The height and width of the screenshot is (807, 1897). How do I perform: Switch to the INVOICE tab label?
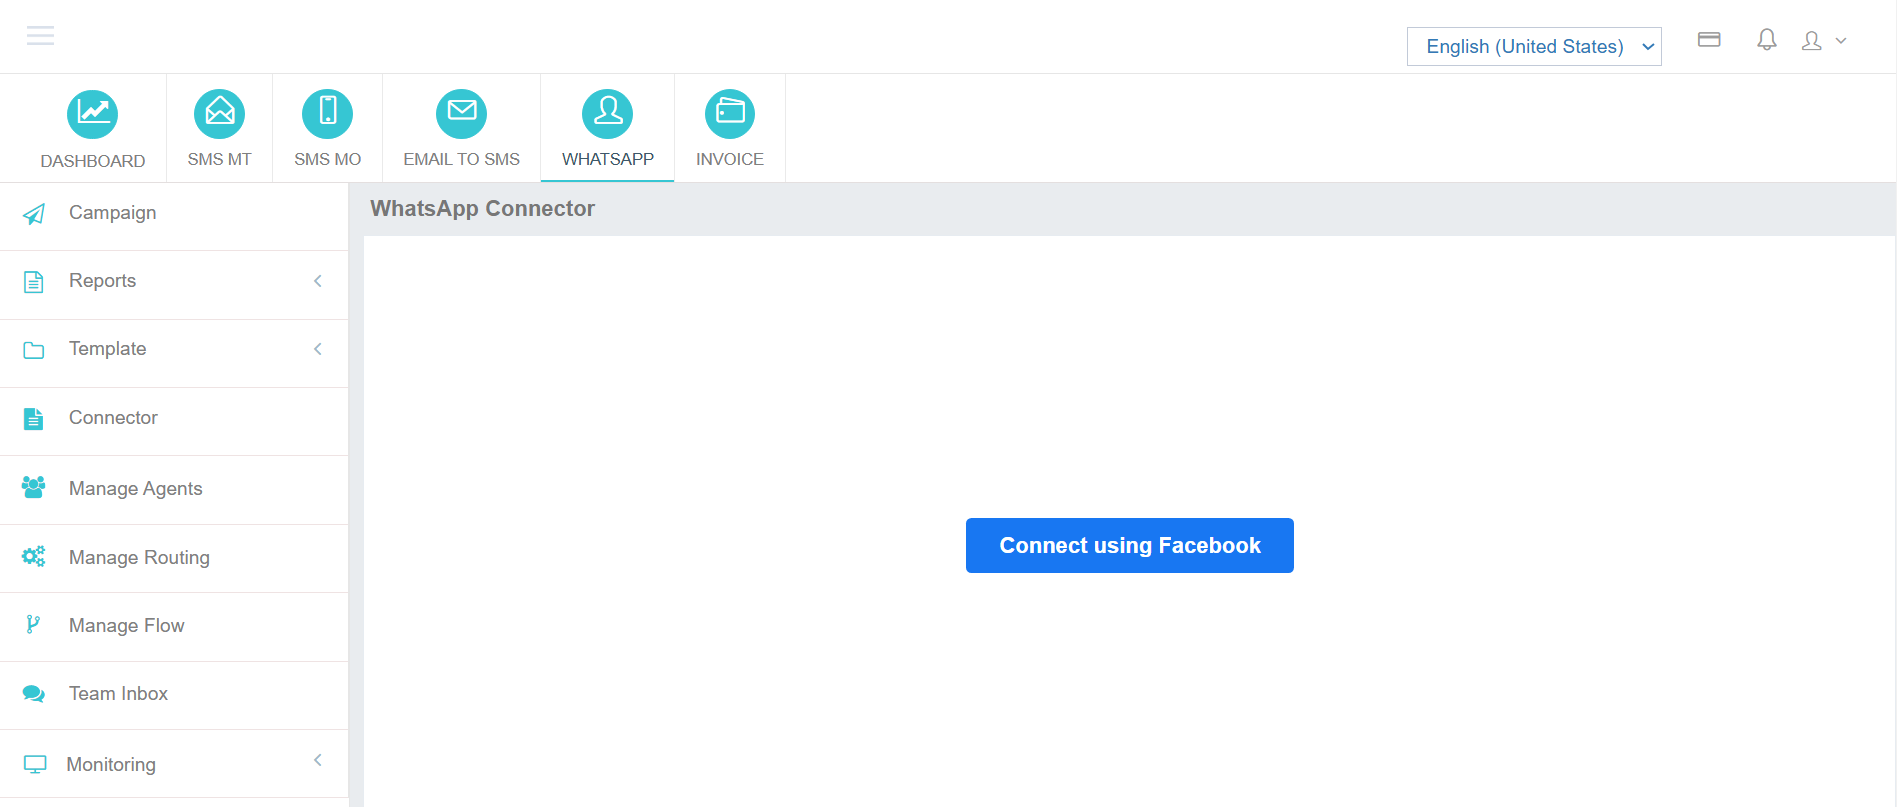tap(730, 159)
